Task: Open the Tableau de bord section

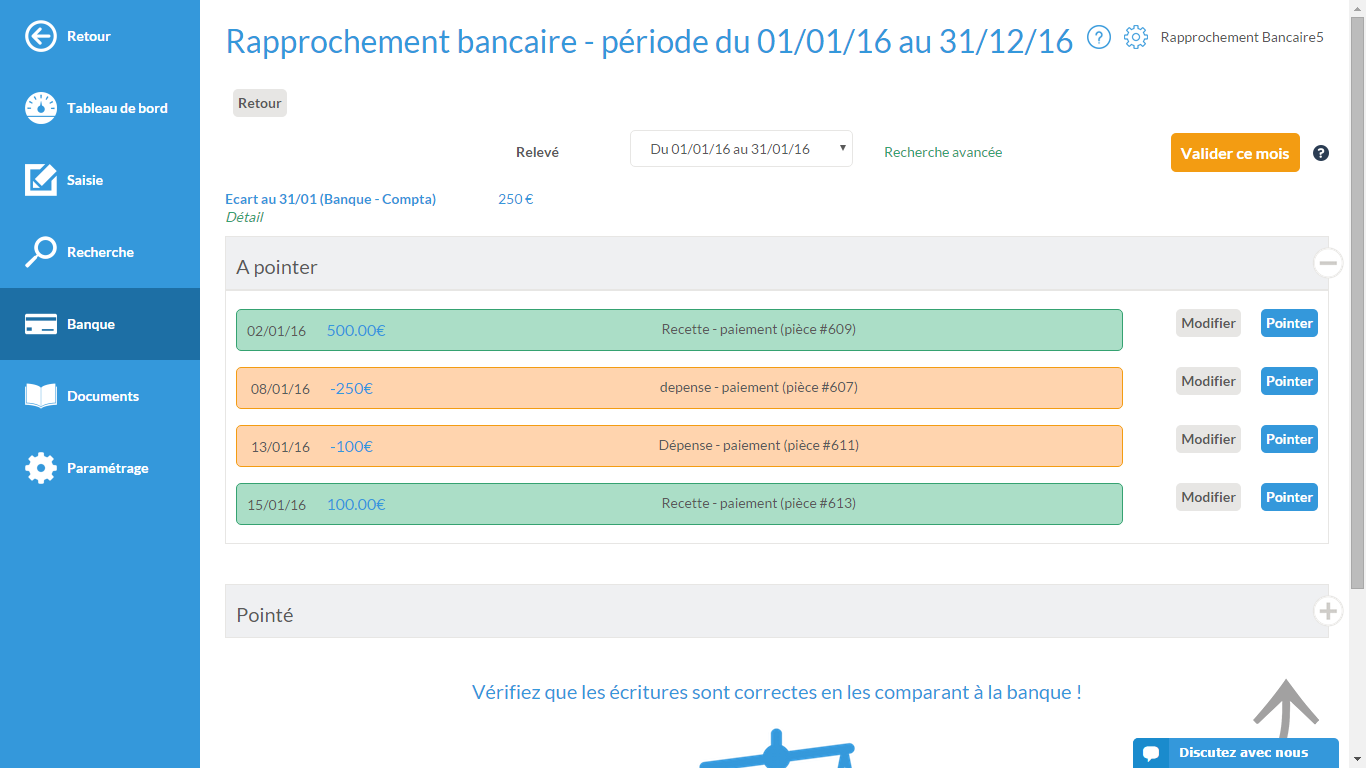Action: click(41, 107)
